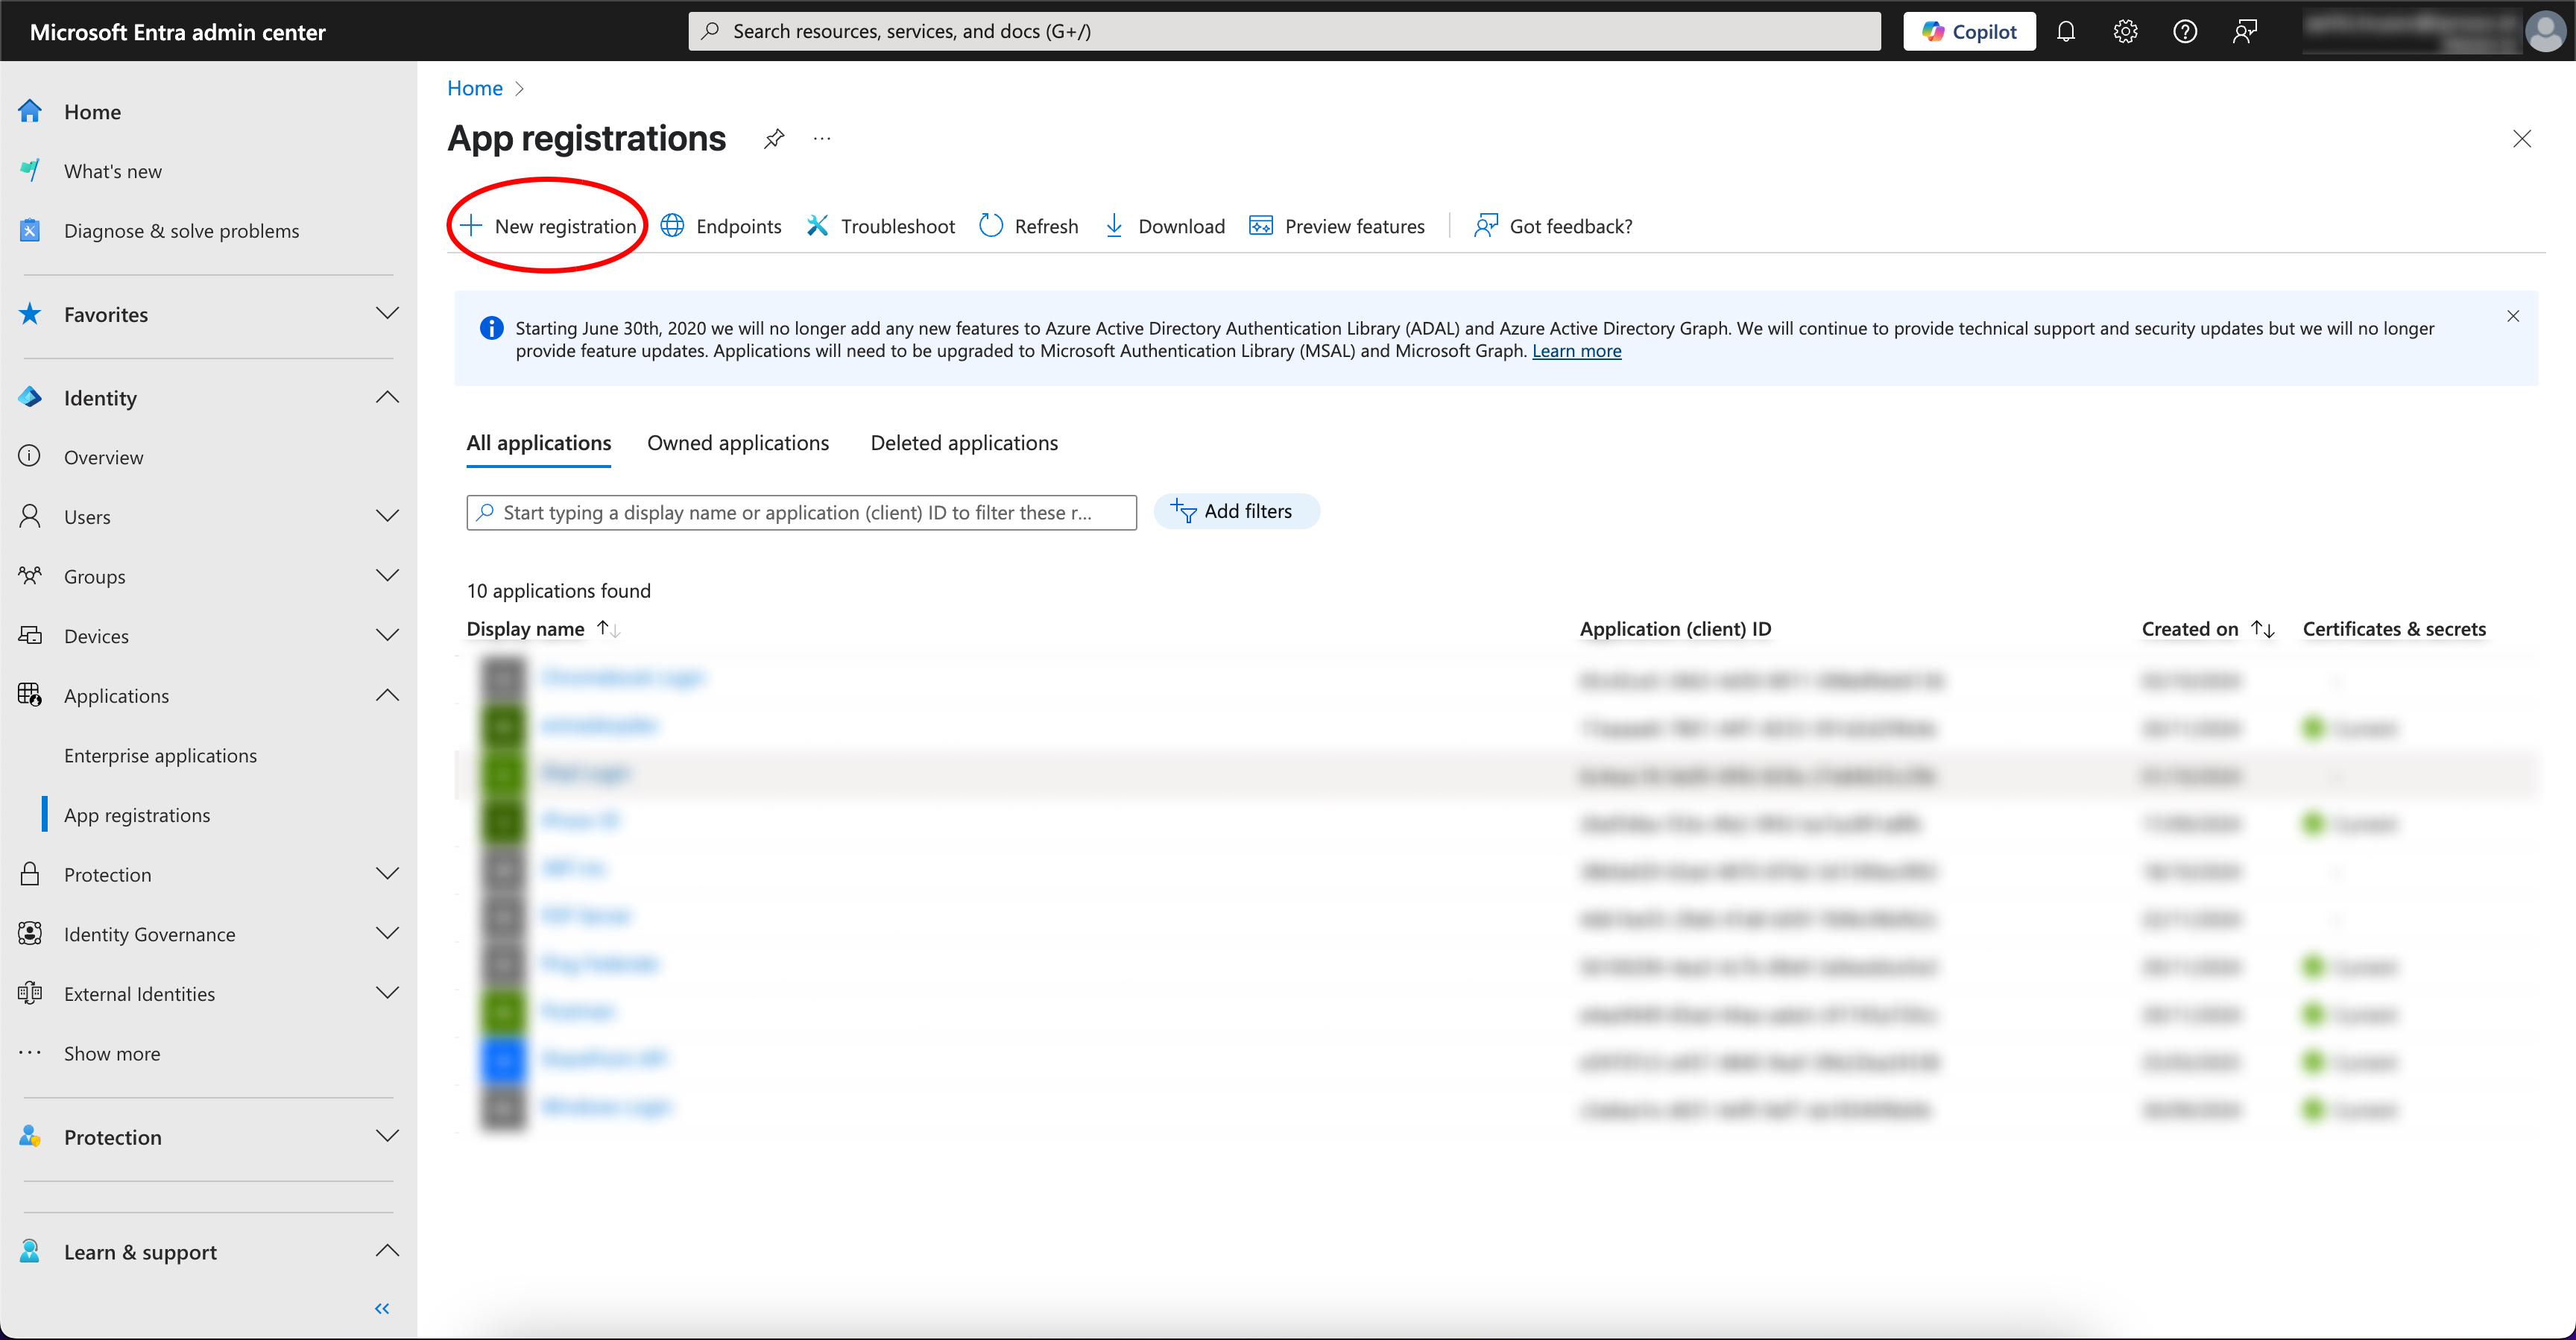The width and height of the screenshot is (2576, 1340).
Task: Collapse the Identity section chevron
Action: (x=387, y=398)
